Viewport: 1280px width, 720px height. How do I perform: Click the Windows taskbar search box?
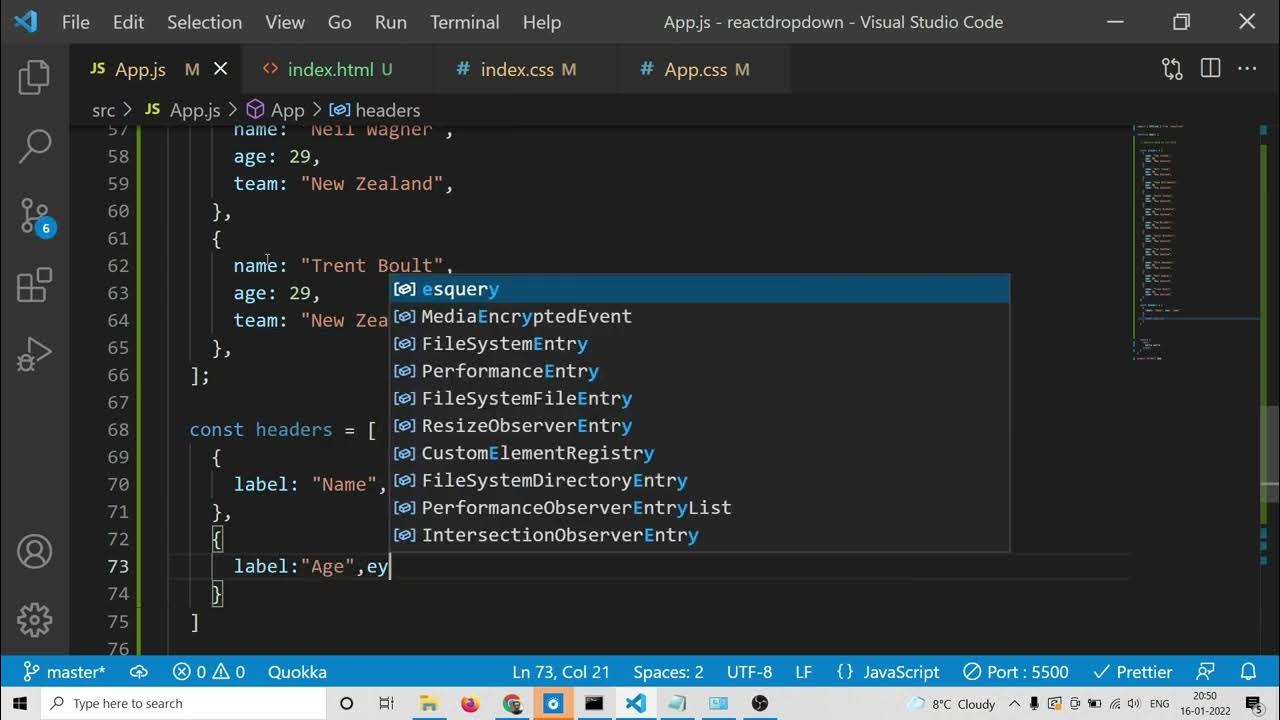[185, 703]
